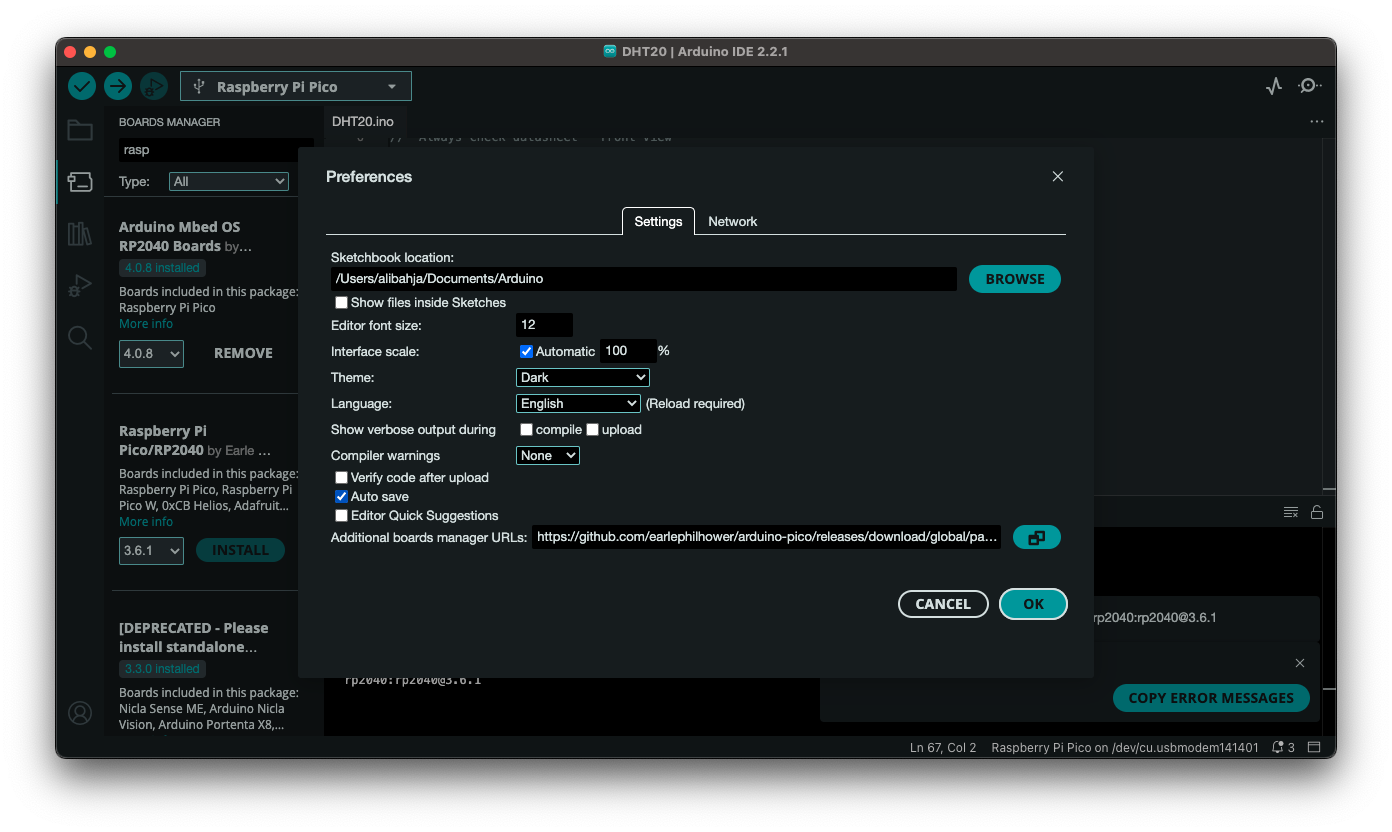The image size is (1392, 832).
Task: Confirm Preferences with OK
Action: point(1033,604)
